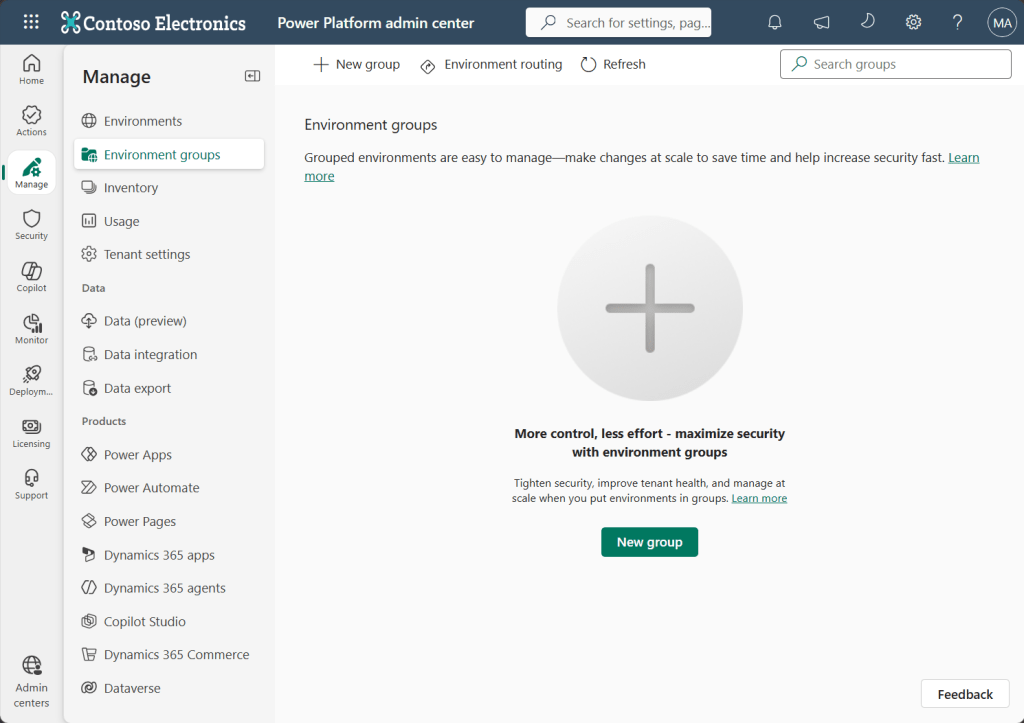The image size is (1024, 723).
Task: Click New group in command bar
Action: pos(357,64)
